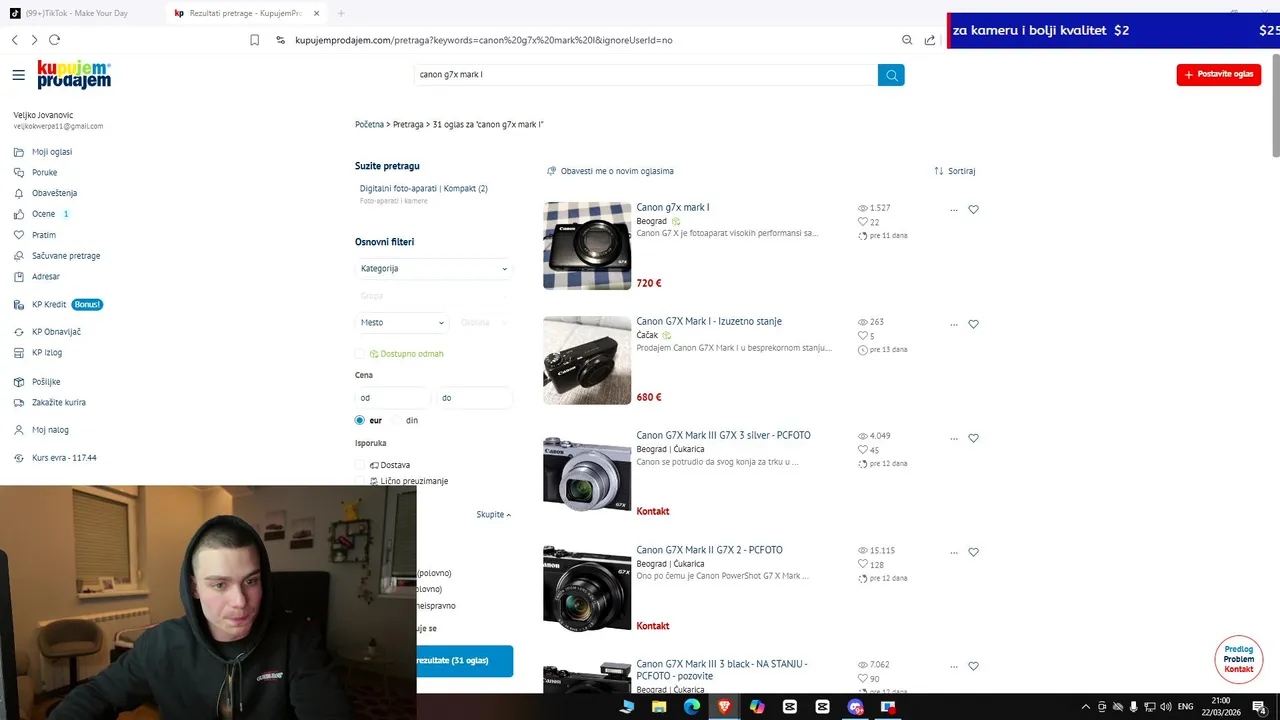The image size is (1280, 720).
Task: Open the hamburger menu beside the logo
Action: [18, 75]
